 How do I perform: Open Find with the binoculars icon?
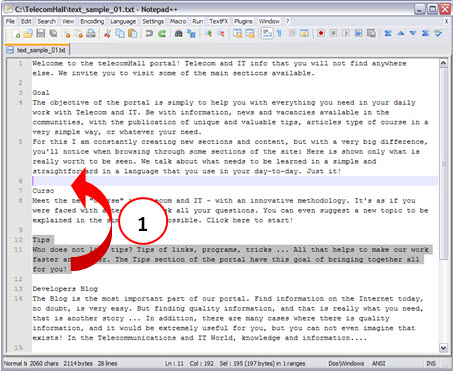point(179,33)
